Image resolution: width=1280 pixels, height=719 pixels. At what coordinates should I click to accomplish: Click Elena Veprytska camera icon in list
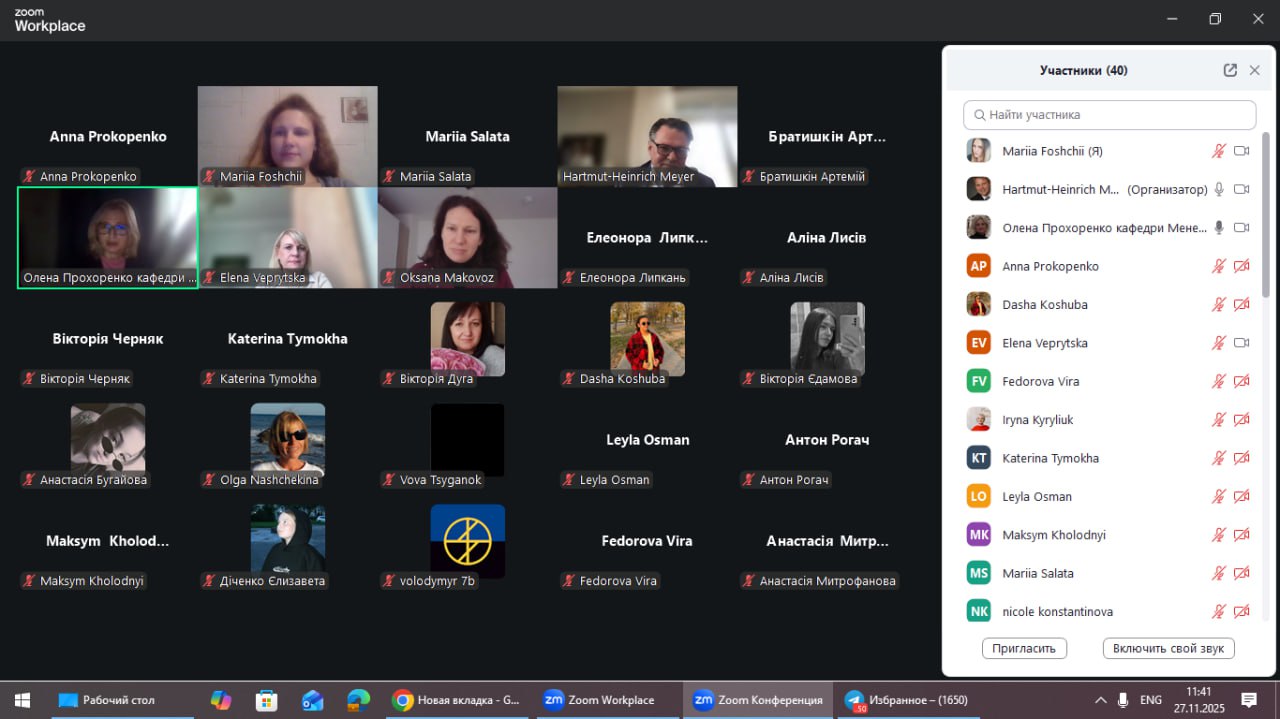point(1242,343)
